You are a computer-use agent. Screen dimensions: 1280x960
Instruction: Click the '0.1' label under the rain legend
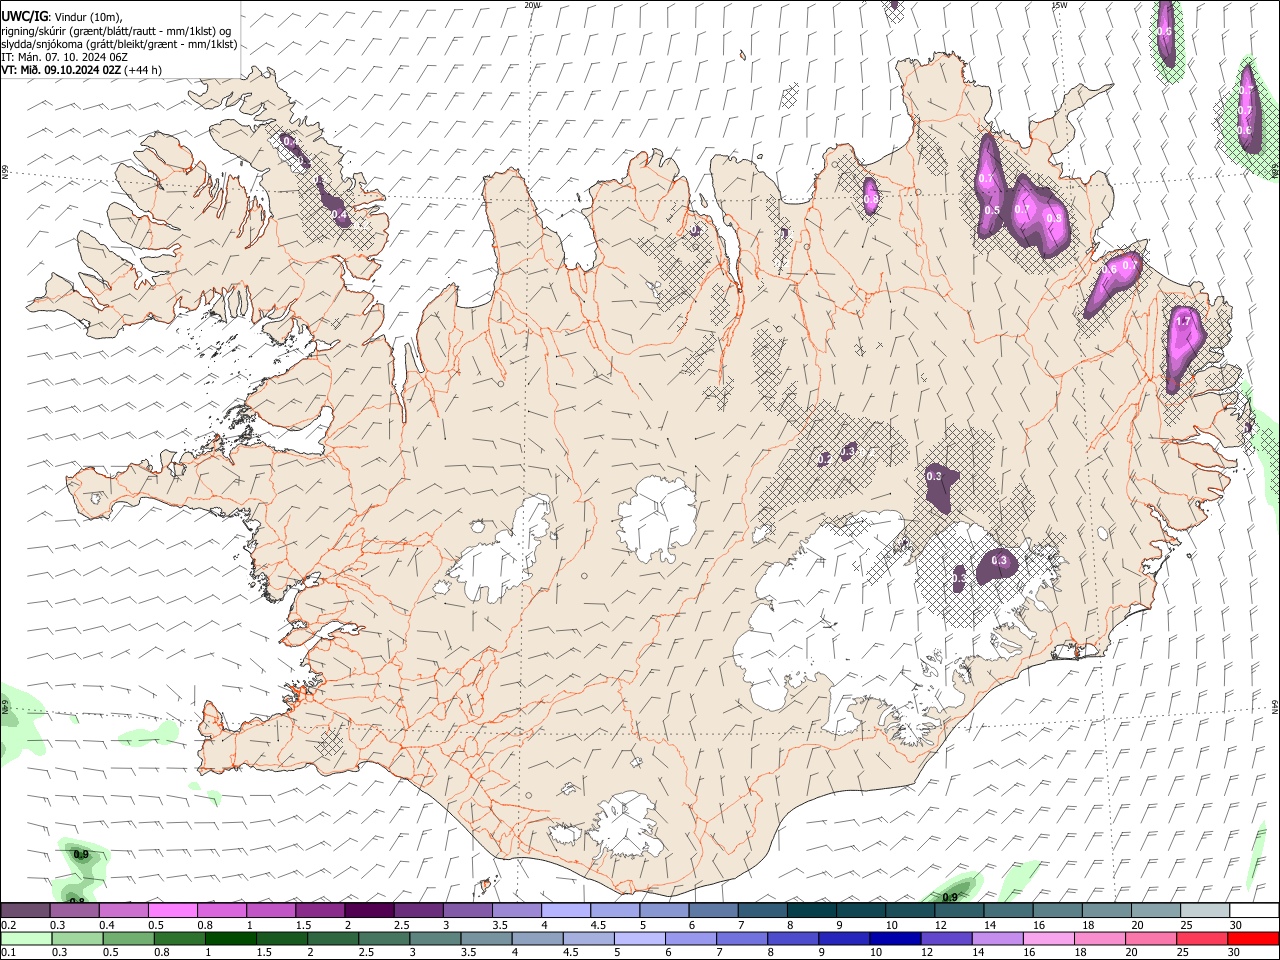9,952
